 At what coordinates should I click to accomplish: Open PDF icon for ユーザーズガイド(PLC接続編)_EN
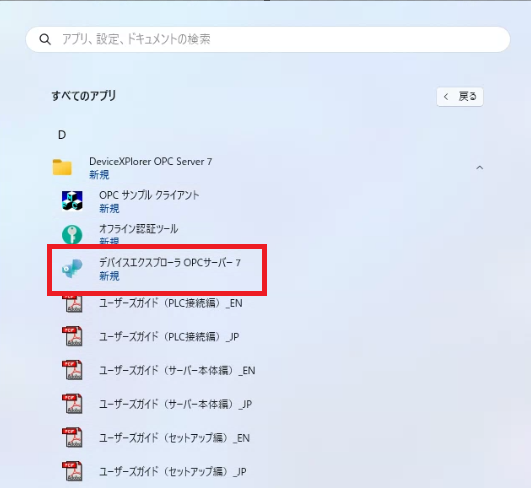72,303
